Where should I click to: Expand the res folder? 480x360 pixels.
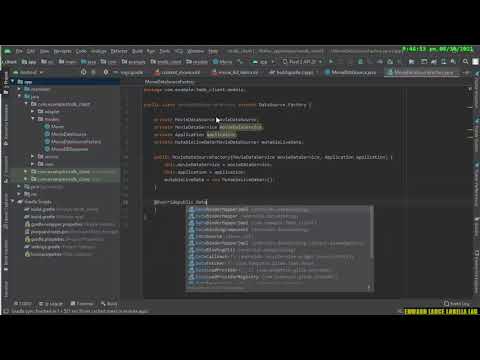(19, 194)
